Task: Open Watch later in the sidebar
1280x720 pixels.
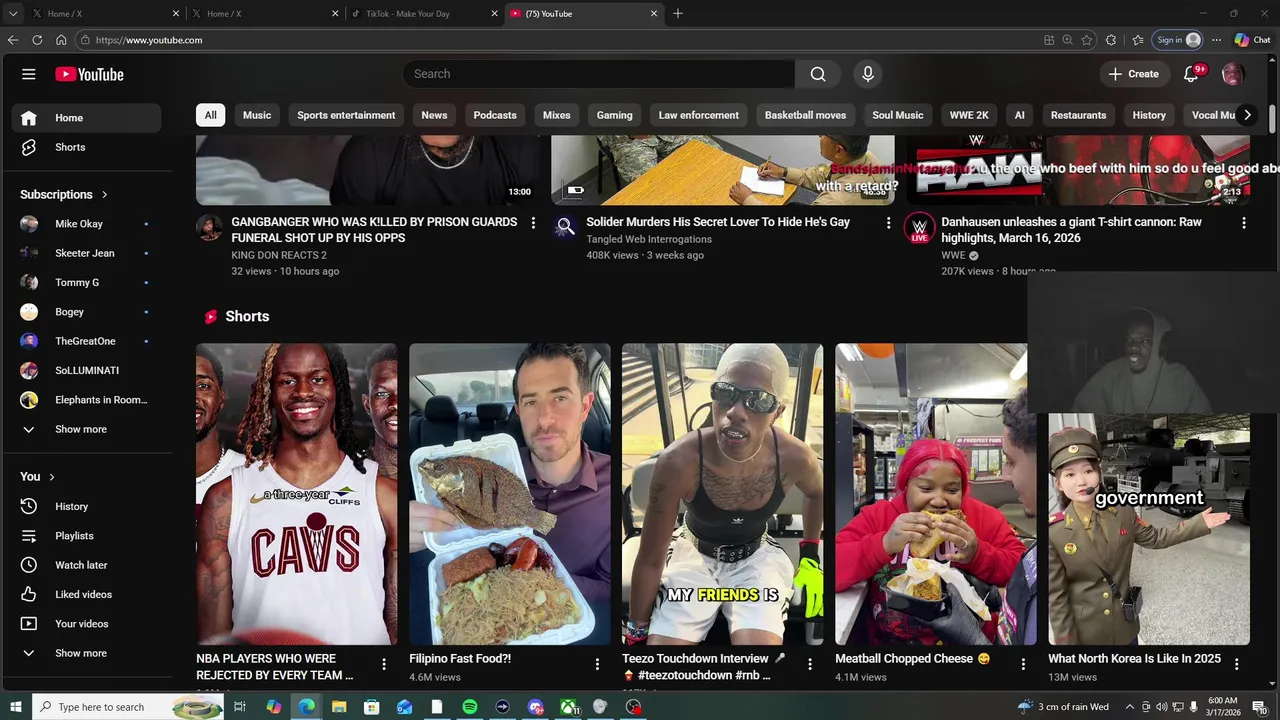Action: 86,565
